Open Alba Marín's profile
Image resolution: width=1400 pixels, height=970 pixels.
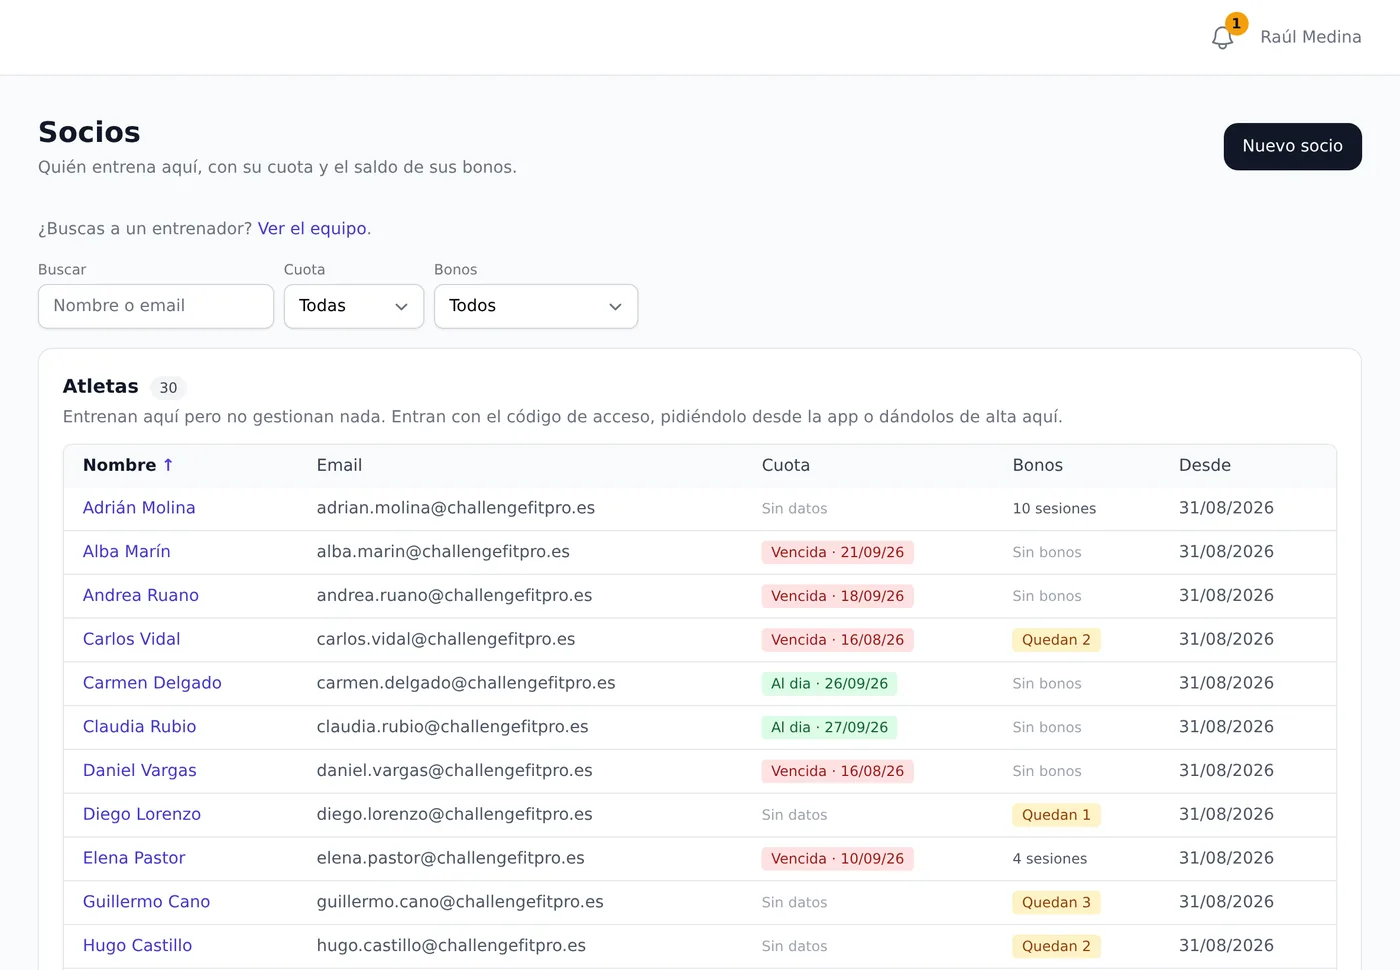point(127,552)
